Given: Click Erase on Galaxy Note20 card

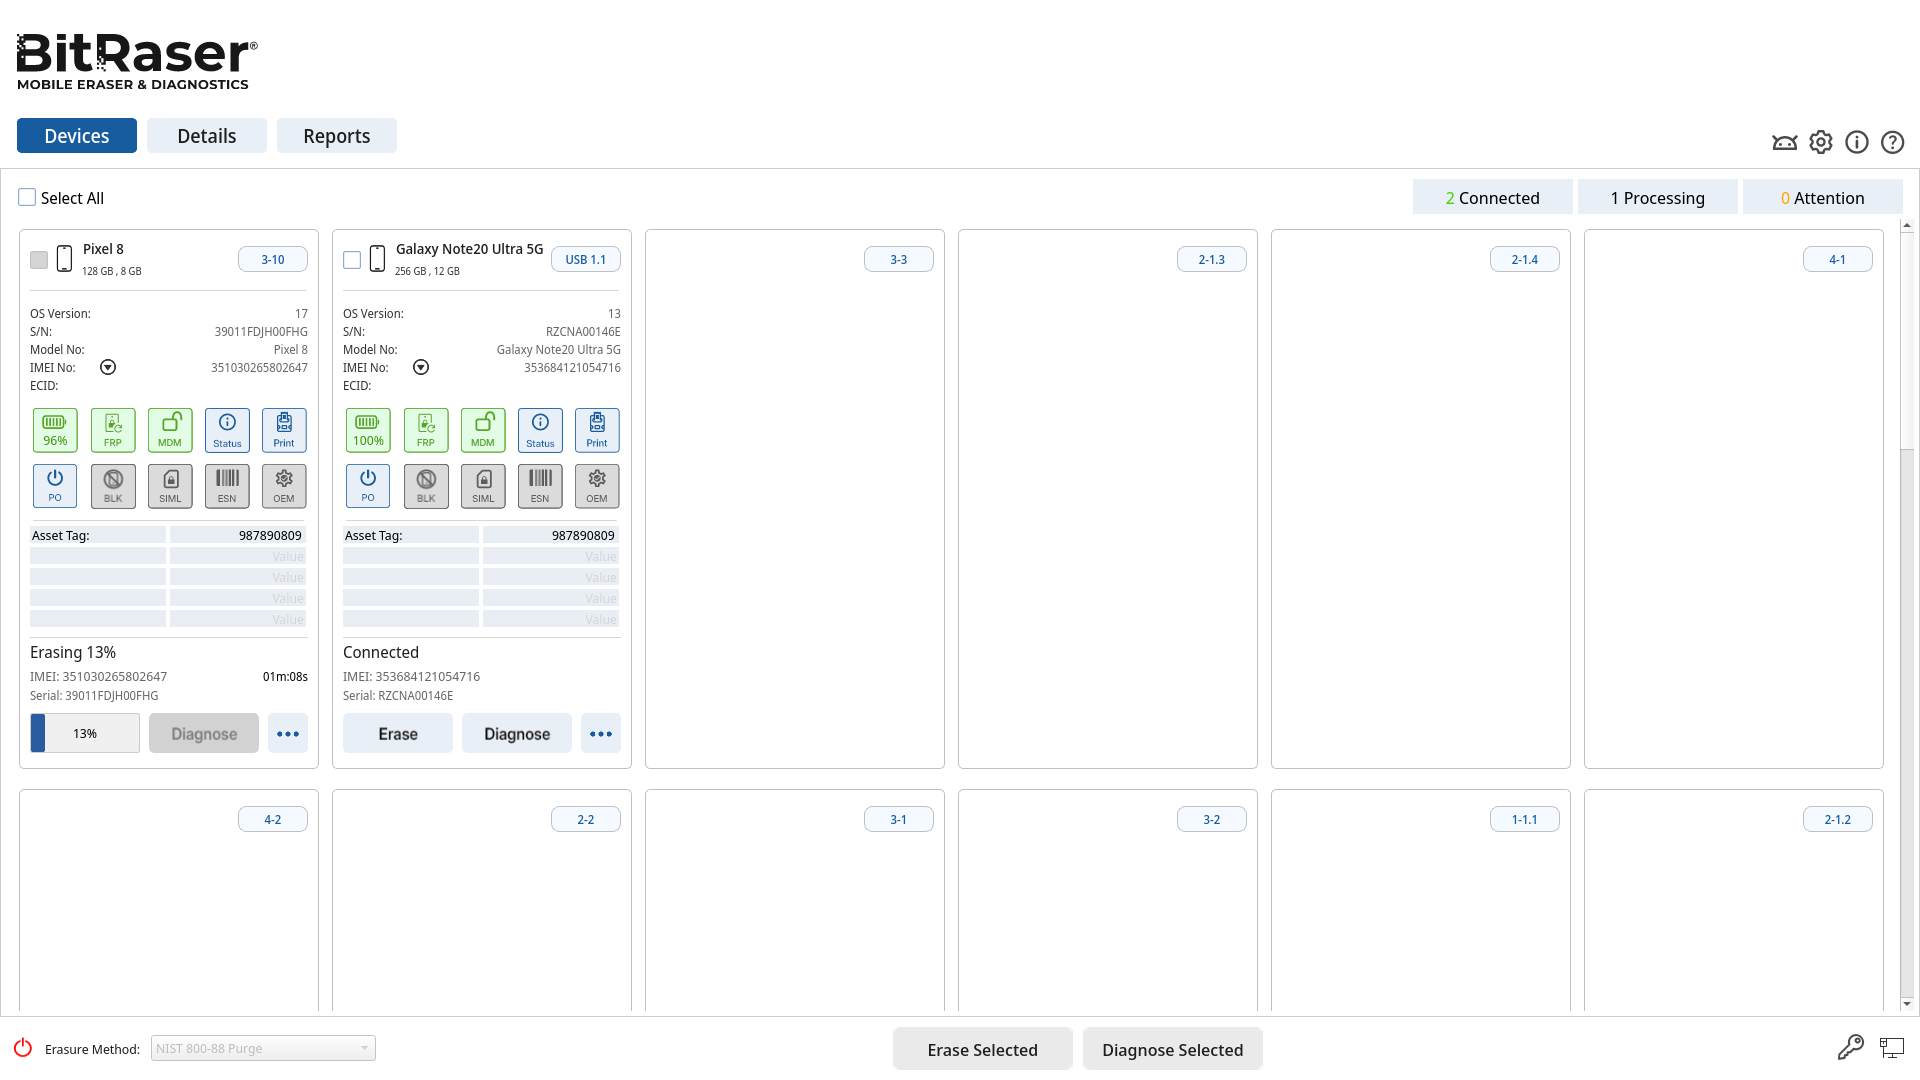Looking at the screenshot, I should (x=398, y=733).
